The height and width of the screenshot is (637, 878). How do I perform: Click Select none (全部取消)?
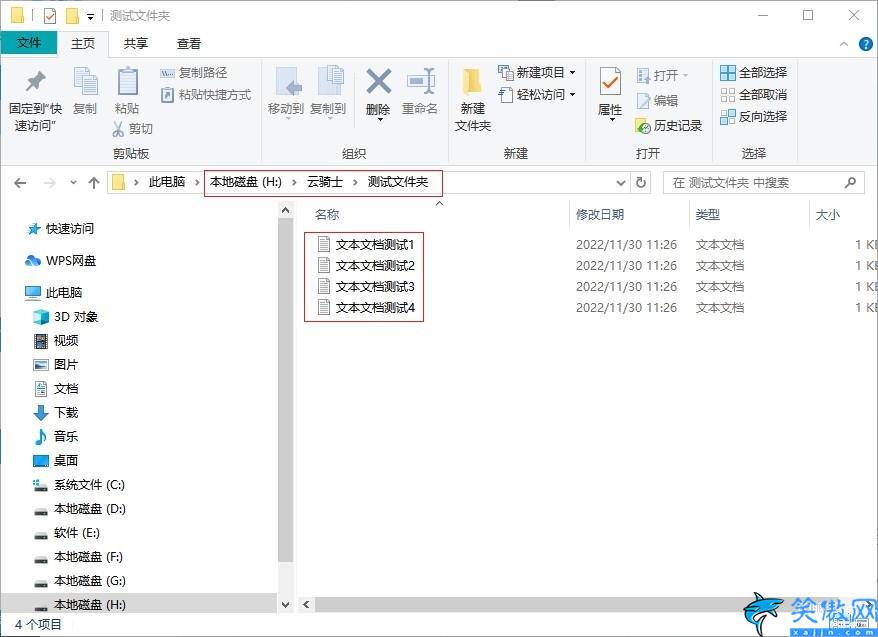click(754, 95)
